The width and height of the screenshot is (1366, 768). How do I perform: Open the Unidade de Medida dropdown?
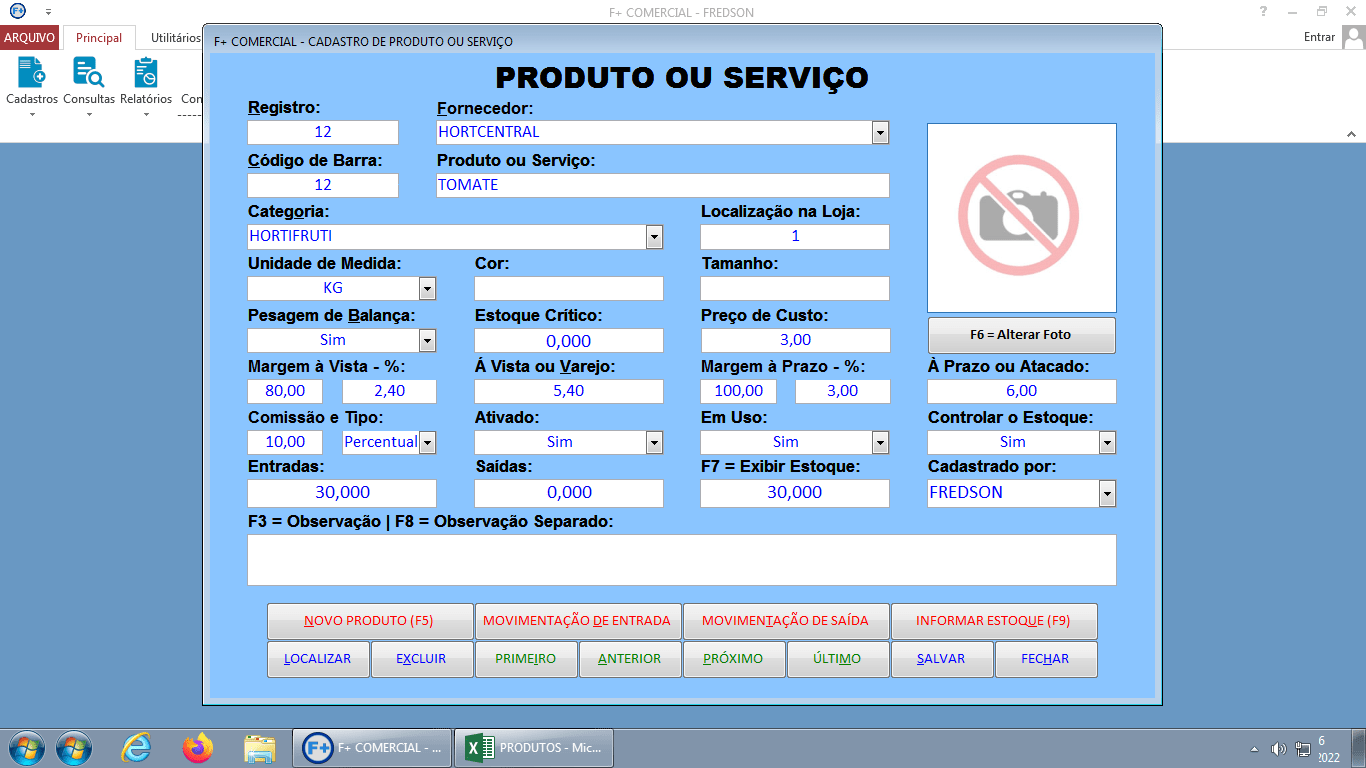click(427, 288)
